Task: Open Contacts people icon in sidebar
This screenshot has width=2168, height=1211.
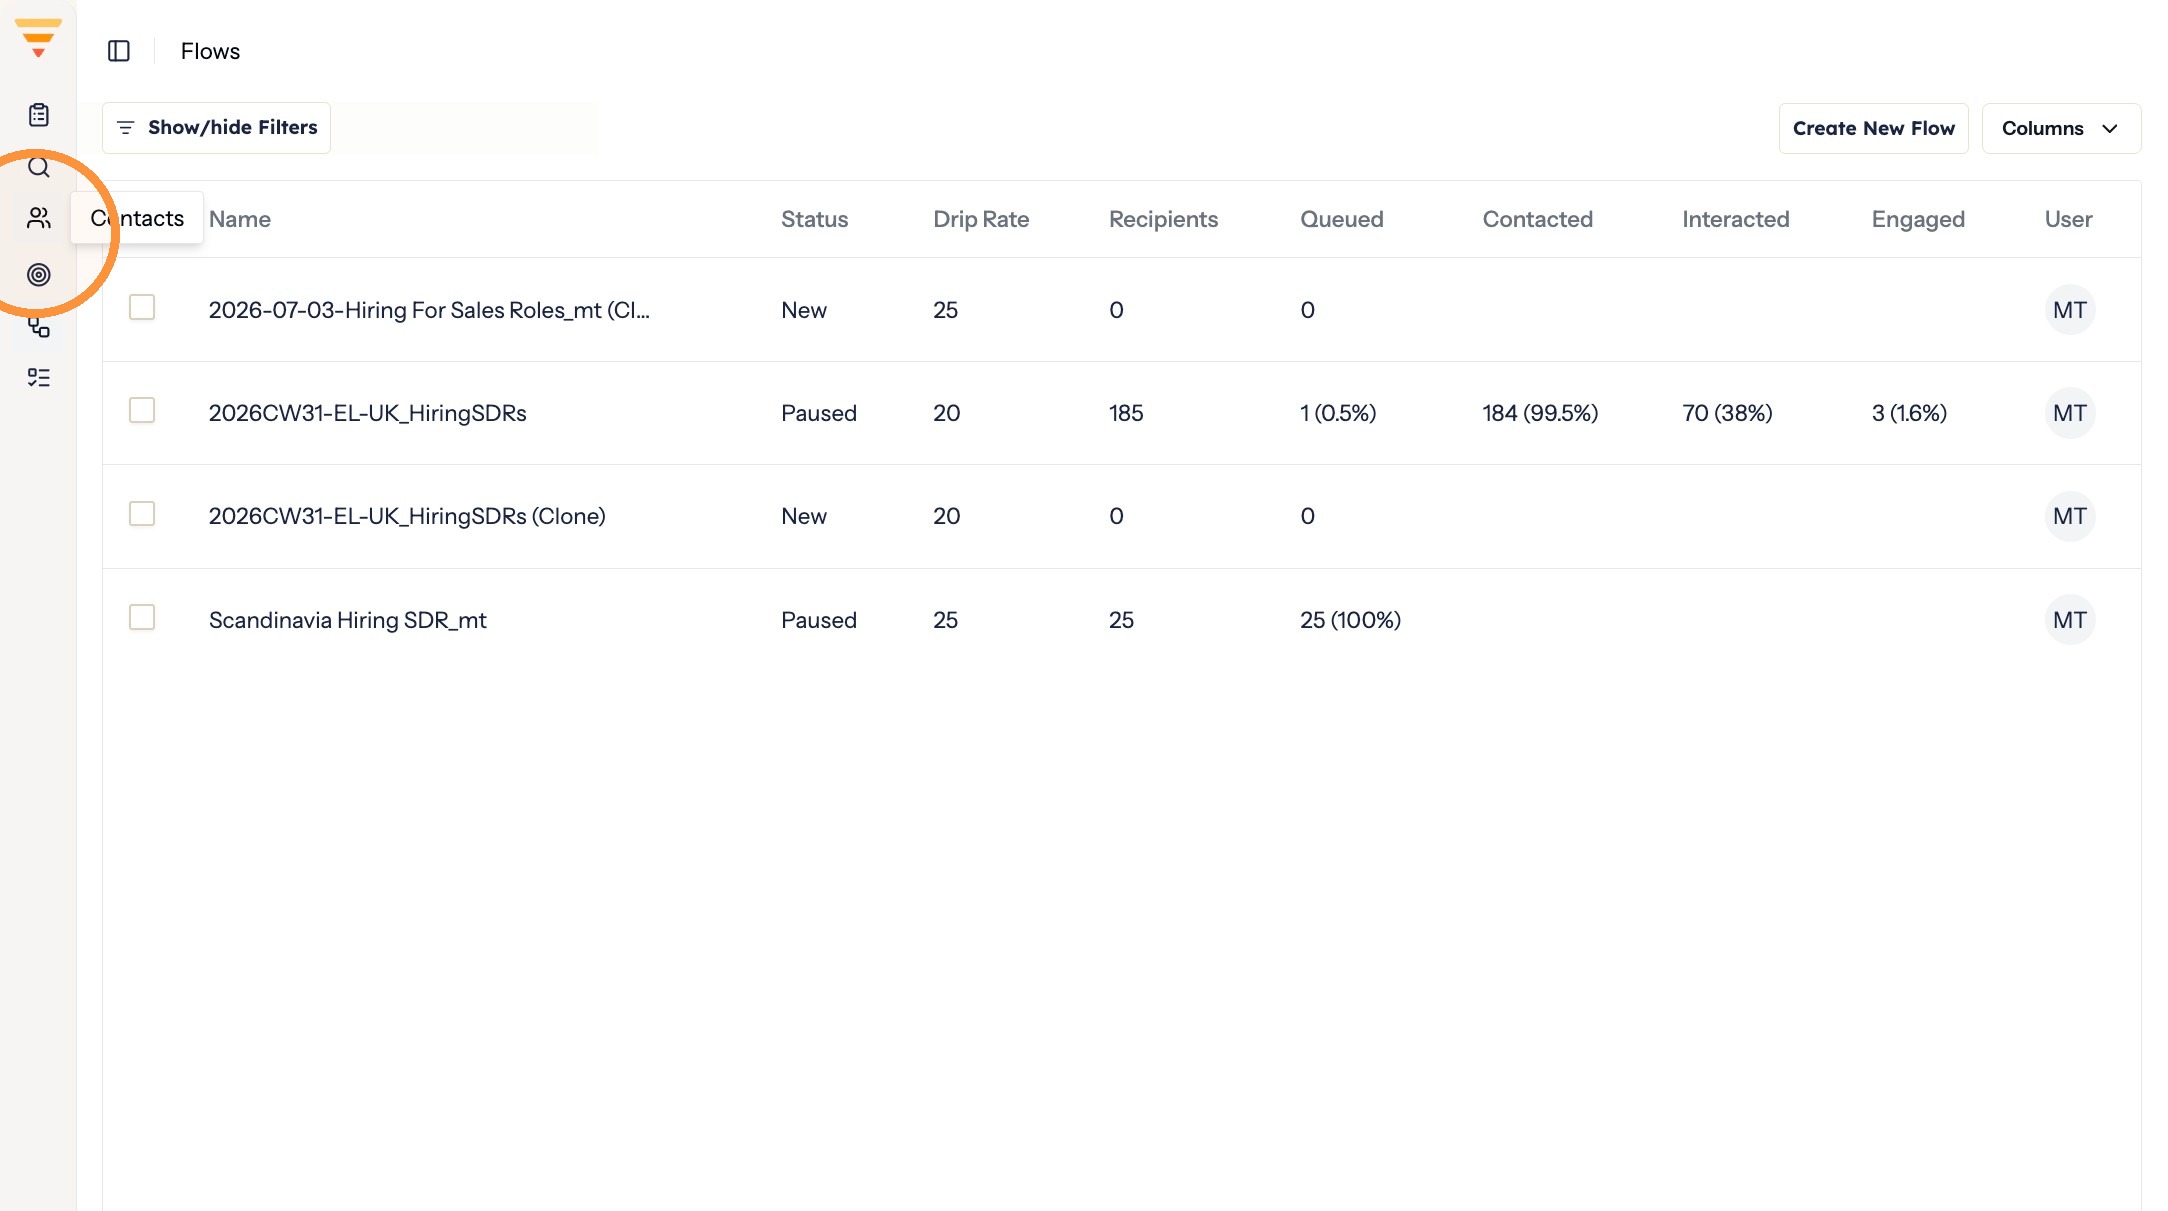Action: (39, 218)
